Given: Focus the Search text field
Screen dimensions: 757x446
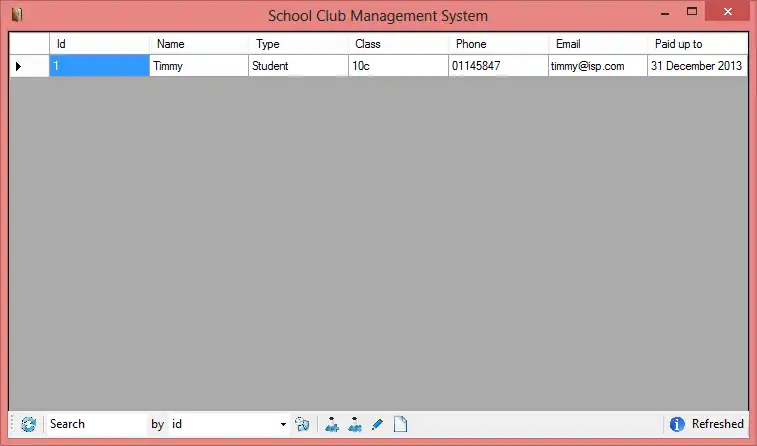Looking at the screenshot, I should [x=97, y=424].
